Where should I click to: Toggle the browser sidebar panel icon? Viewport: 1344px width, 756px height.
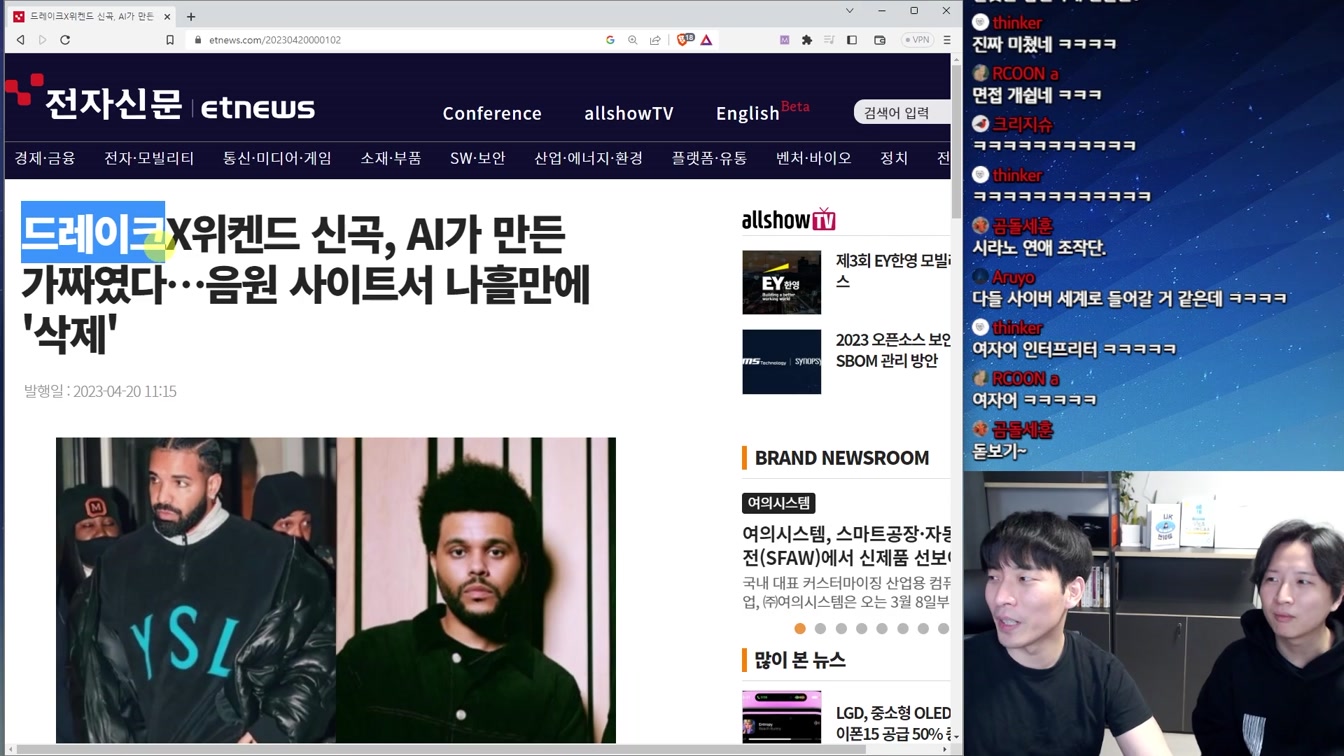click(x=852, y=40)
